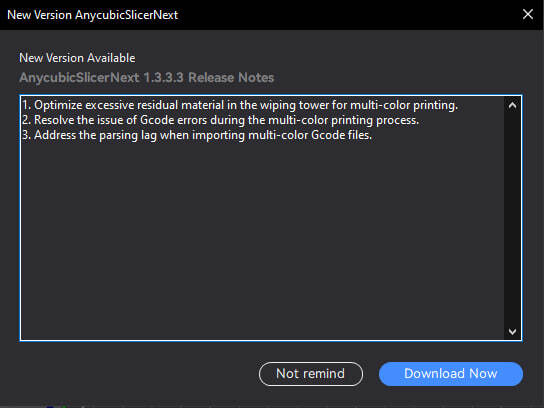
Task: Click the release notes scroll down arrow
Action: pos(512,331)
